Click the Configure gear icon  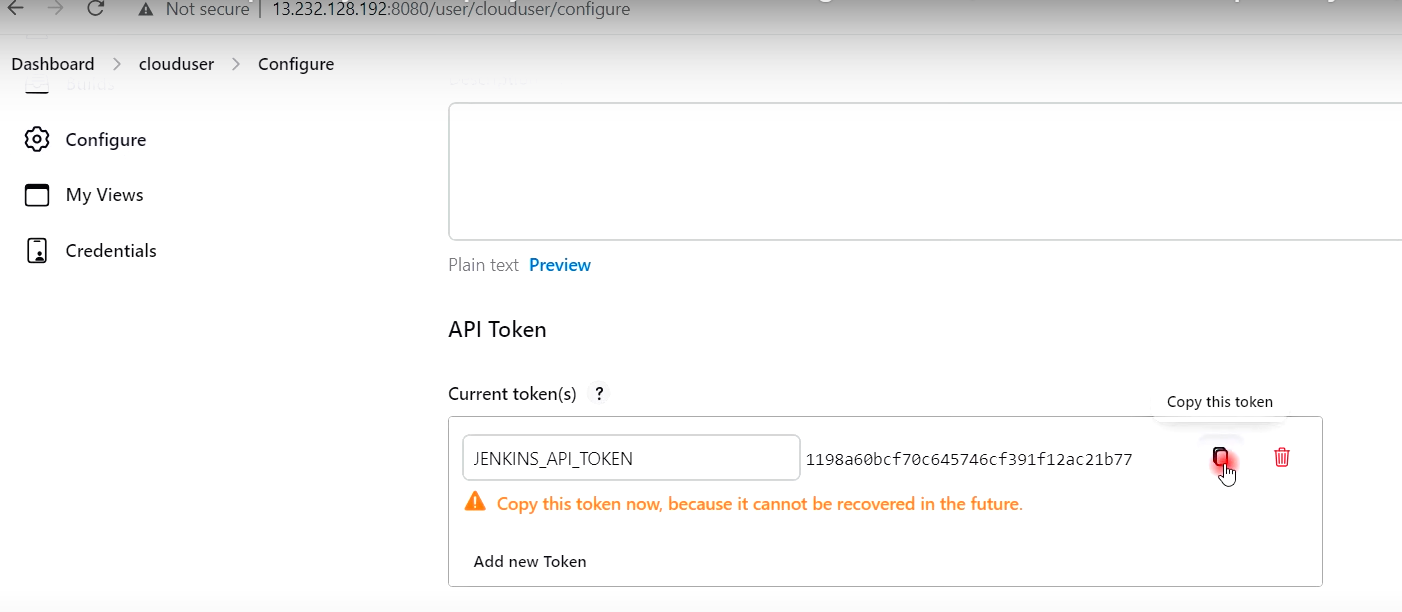37,140
